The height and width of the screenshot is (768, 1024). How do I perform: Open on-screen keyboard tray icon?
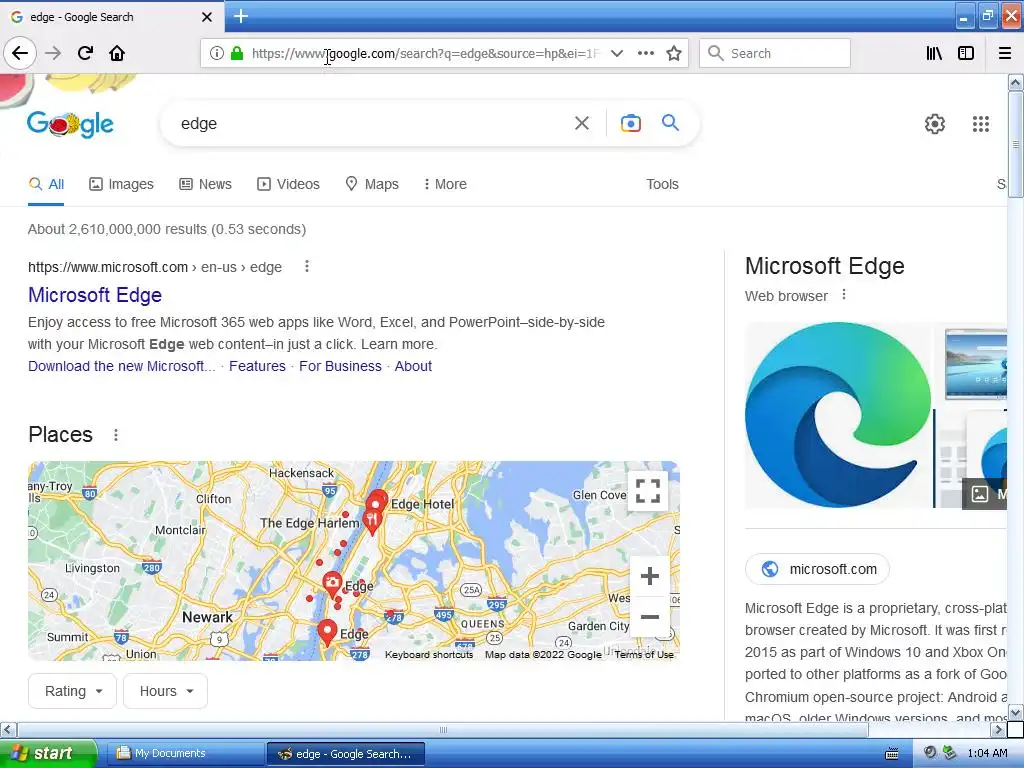(891, 754)
